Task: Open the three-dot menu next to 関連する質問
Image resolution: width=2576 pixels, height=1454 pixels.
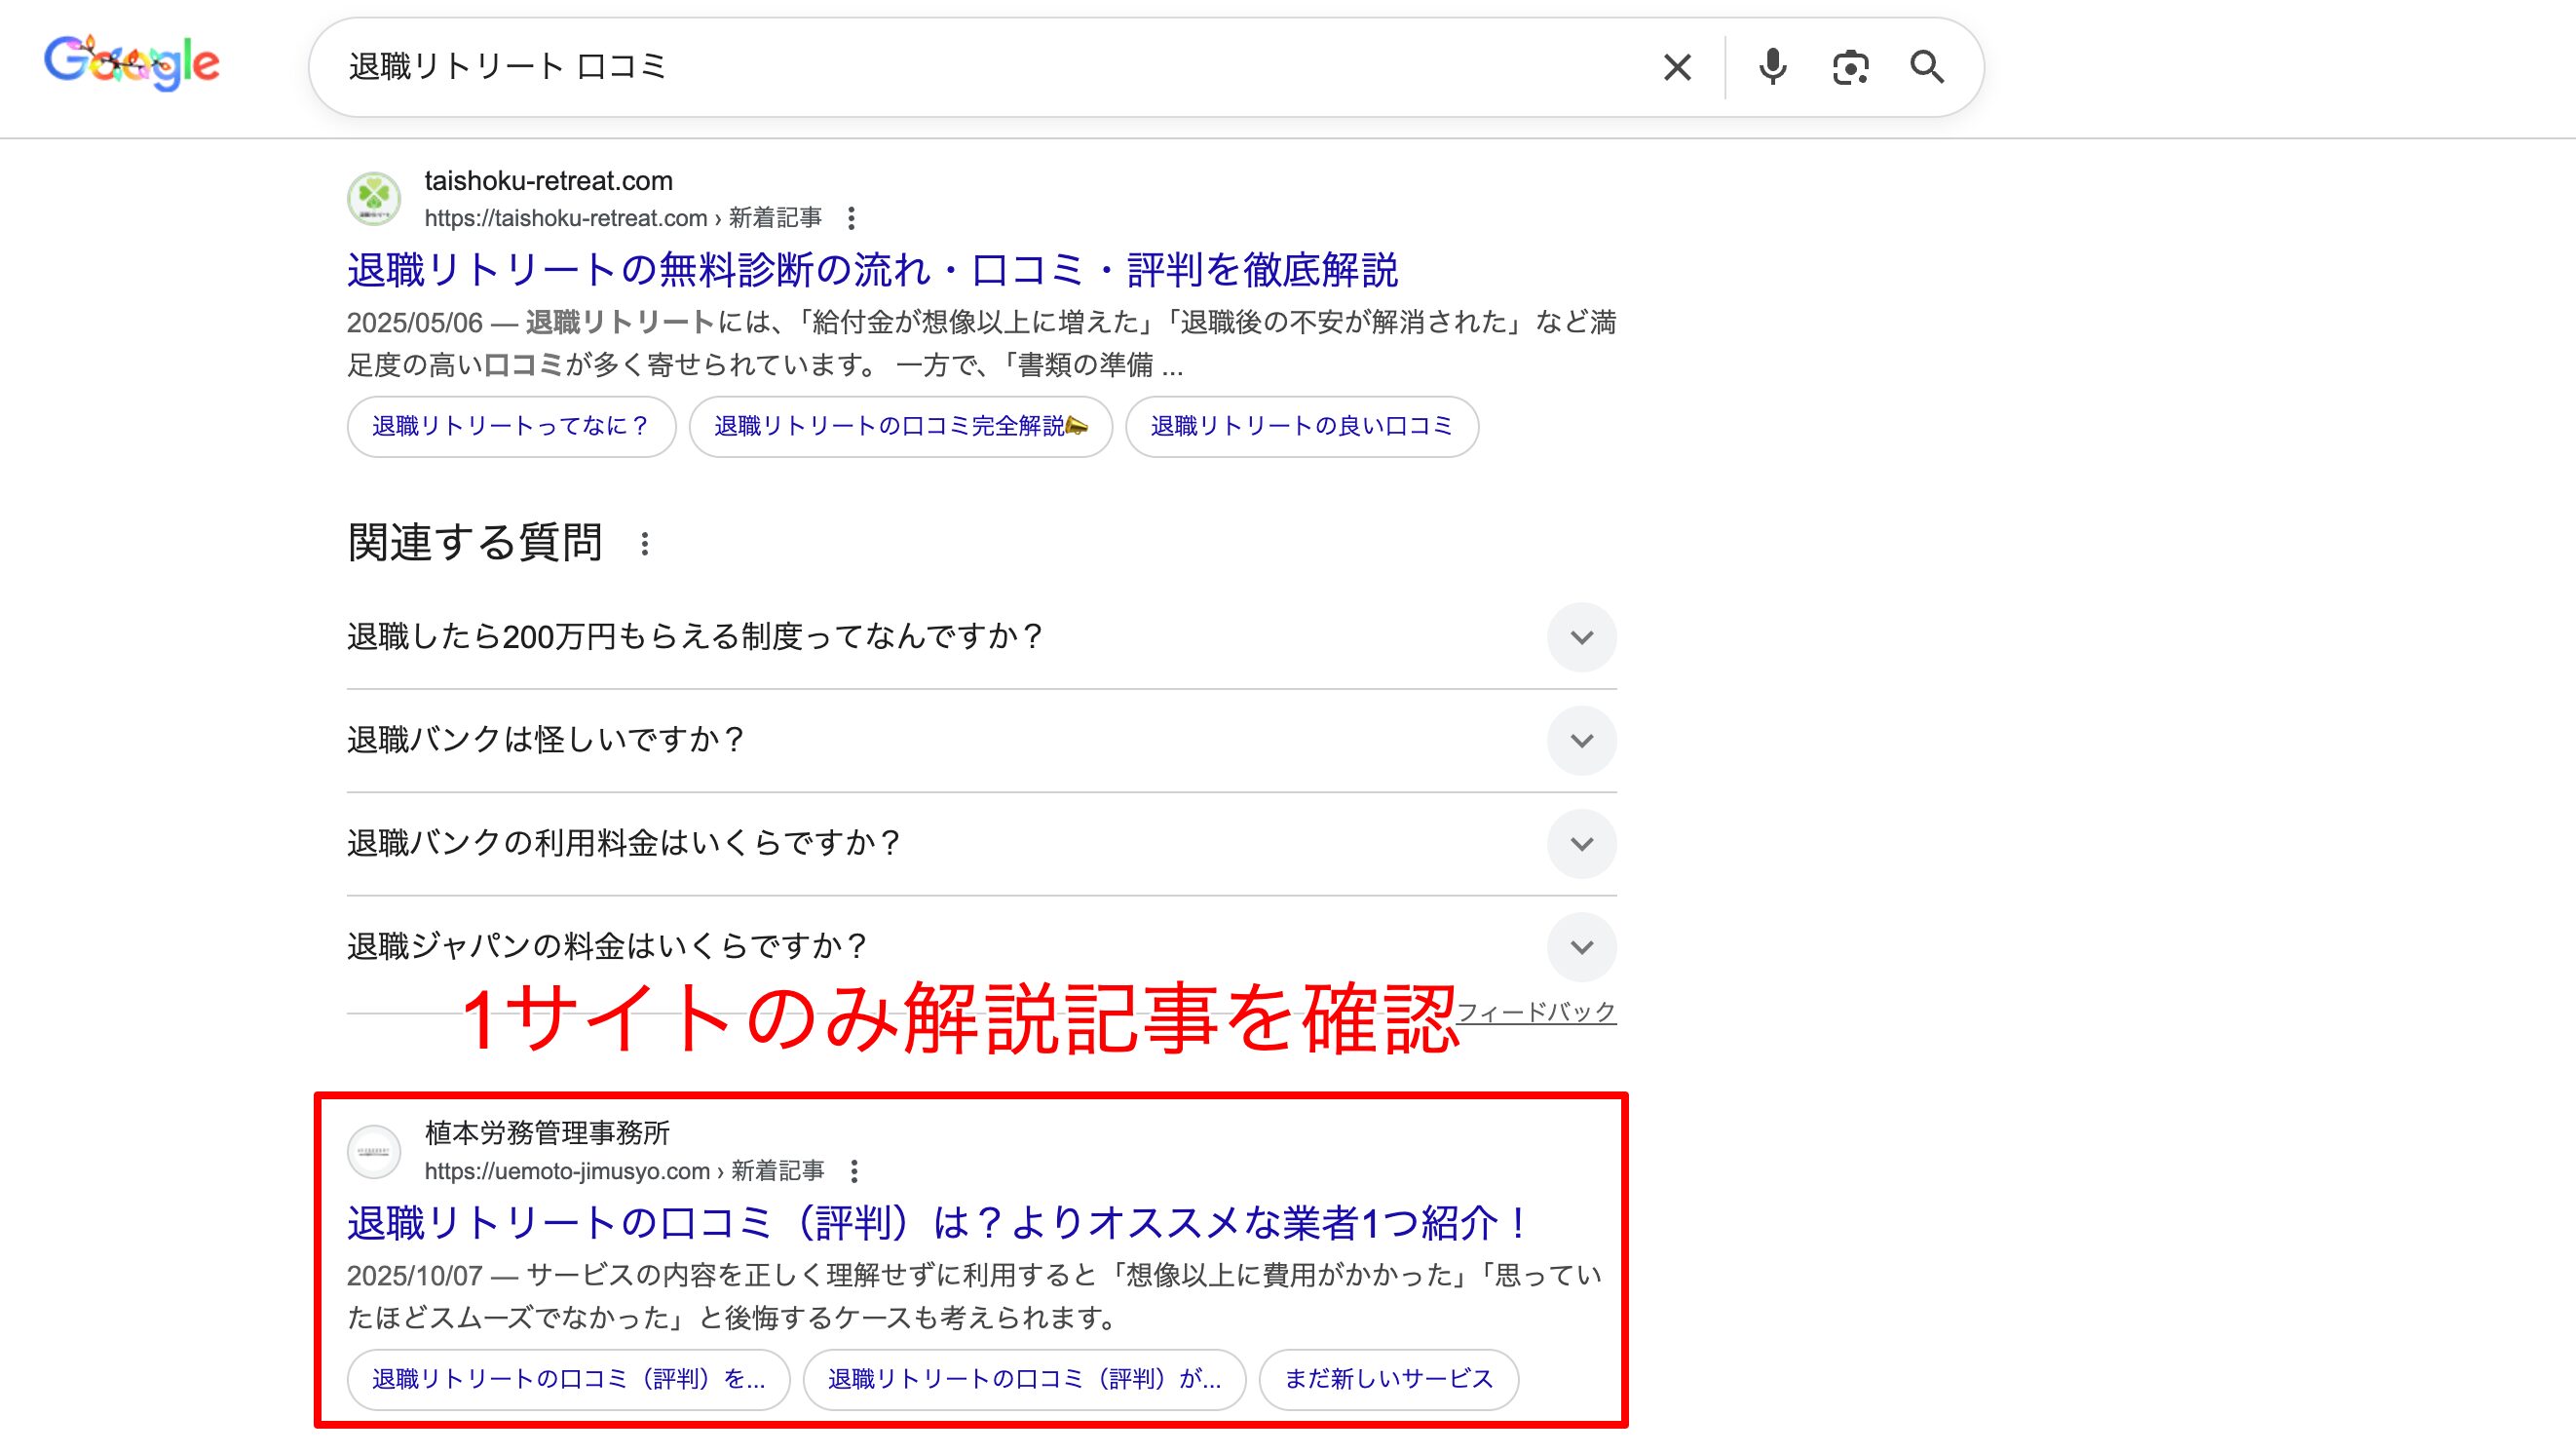Action: coord(645,544)
